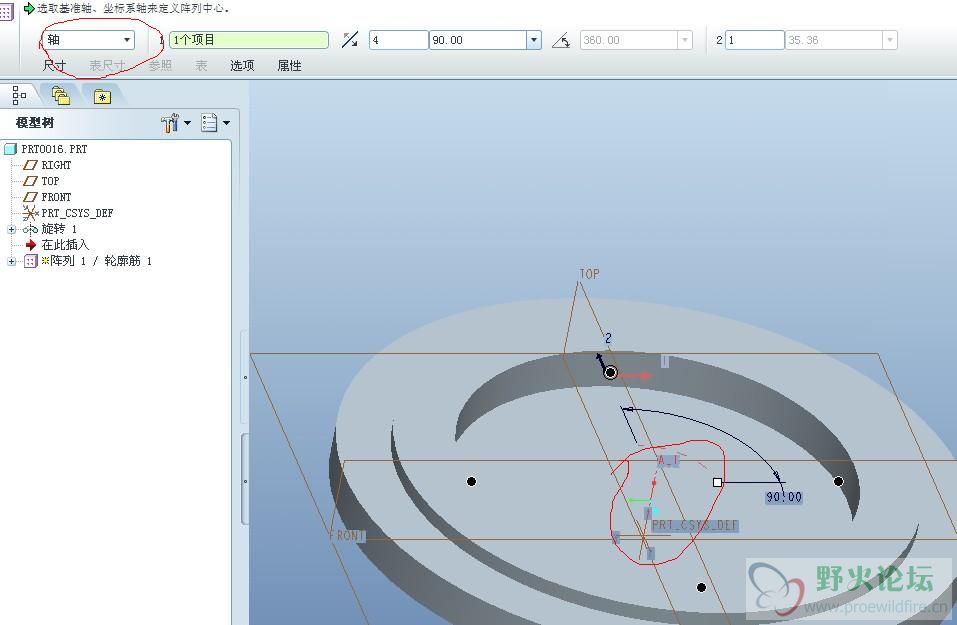Screen dimensions: 957x625
Task: Click the RIGHT datum plane icon in the tree
Action: coord(30,165)
